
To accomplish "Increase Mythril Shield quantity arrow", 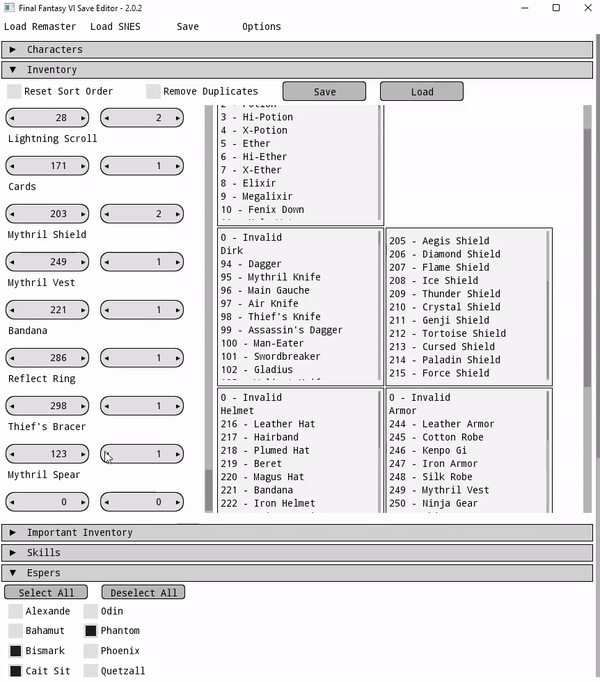I will pyautogui.click(x=178, y=214).
